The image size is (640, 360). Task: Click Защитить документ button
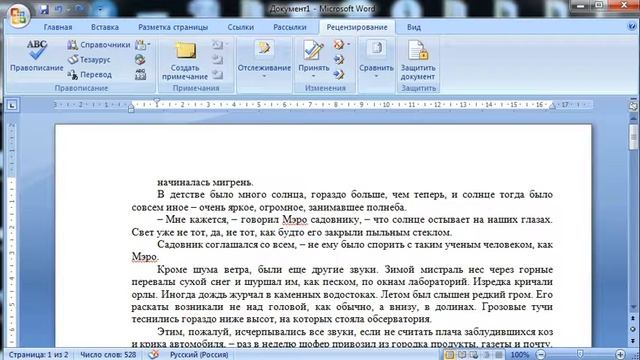pyautogui.click(x=418, y=60)
